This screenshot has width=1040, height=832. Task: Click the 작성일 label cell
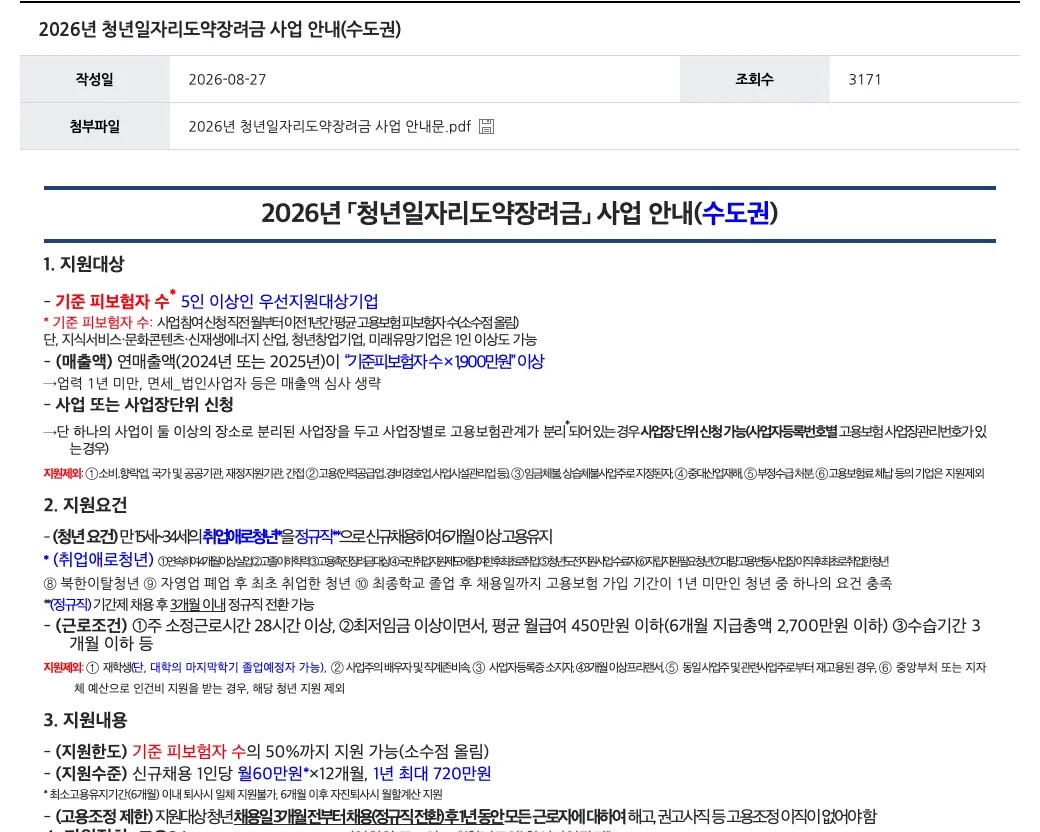coord(95,79)
